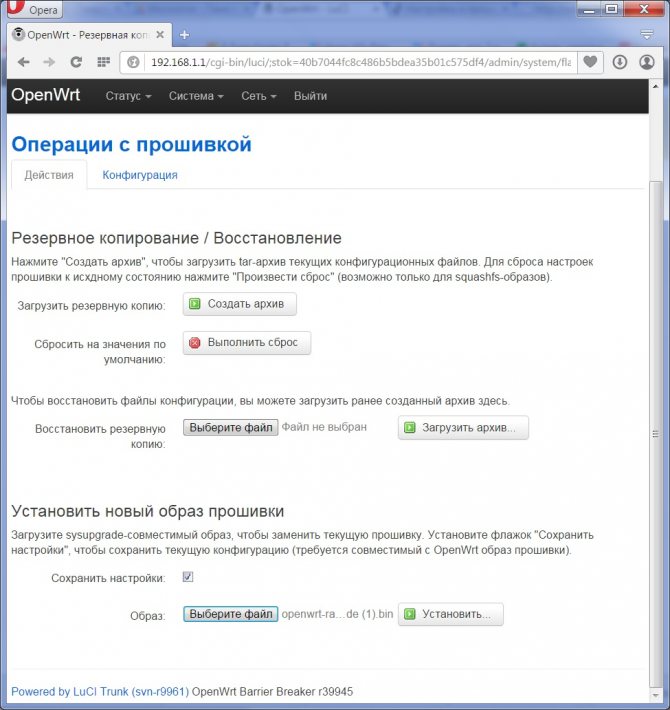
Task: Add page to bookmarks with heart icon
Action: click(x=590, y=62)
